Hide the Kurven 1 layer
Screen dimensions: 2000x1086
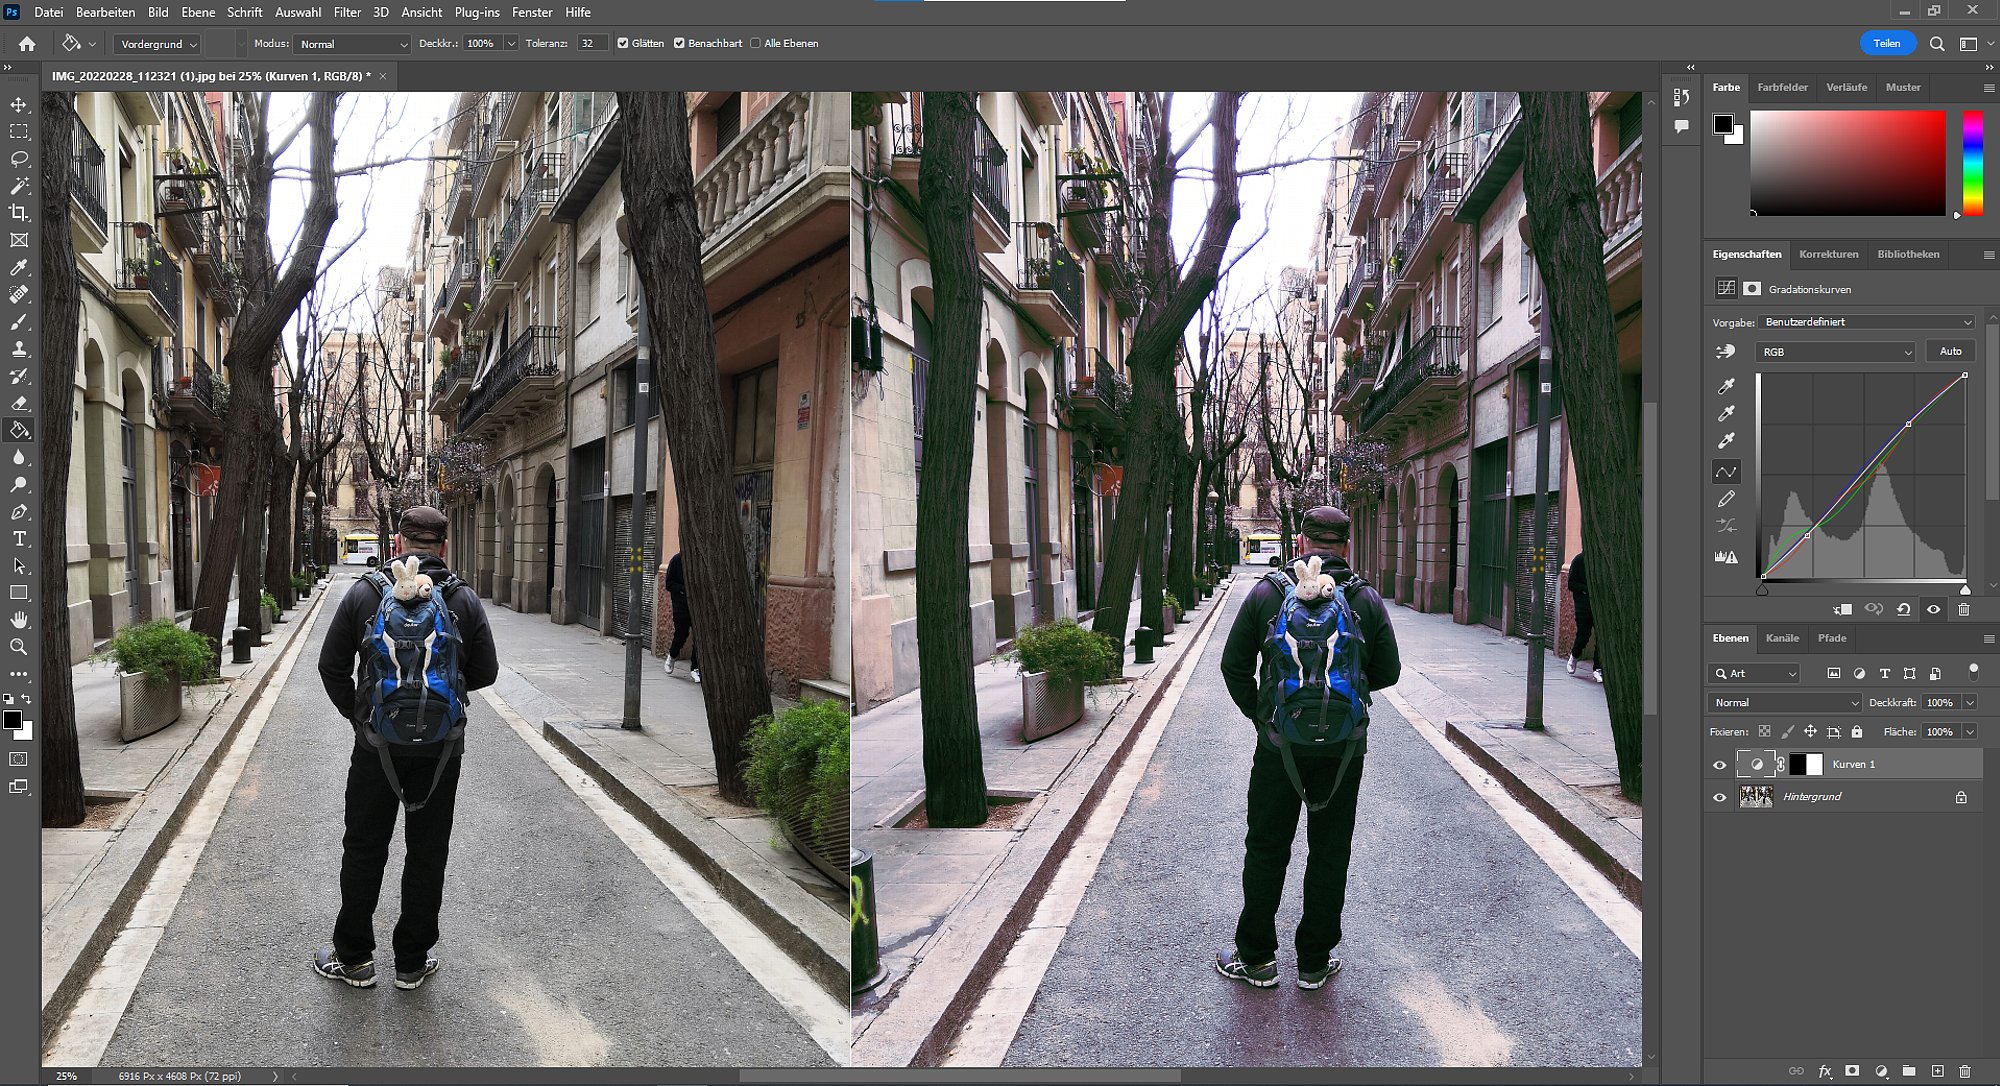click(x=1720, y=765)
